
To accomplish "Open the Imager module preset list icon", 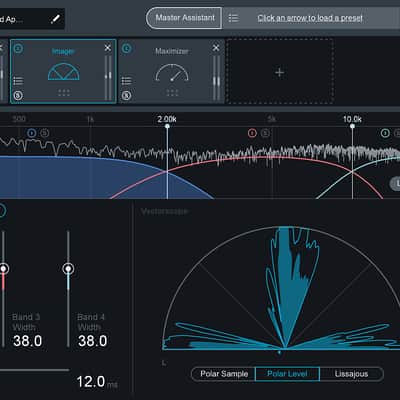I will pos(18,81).
